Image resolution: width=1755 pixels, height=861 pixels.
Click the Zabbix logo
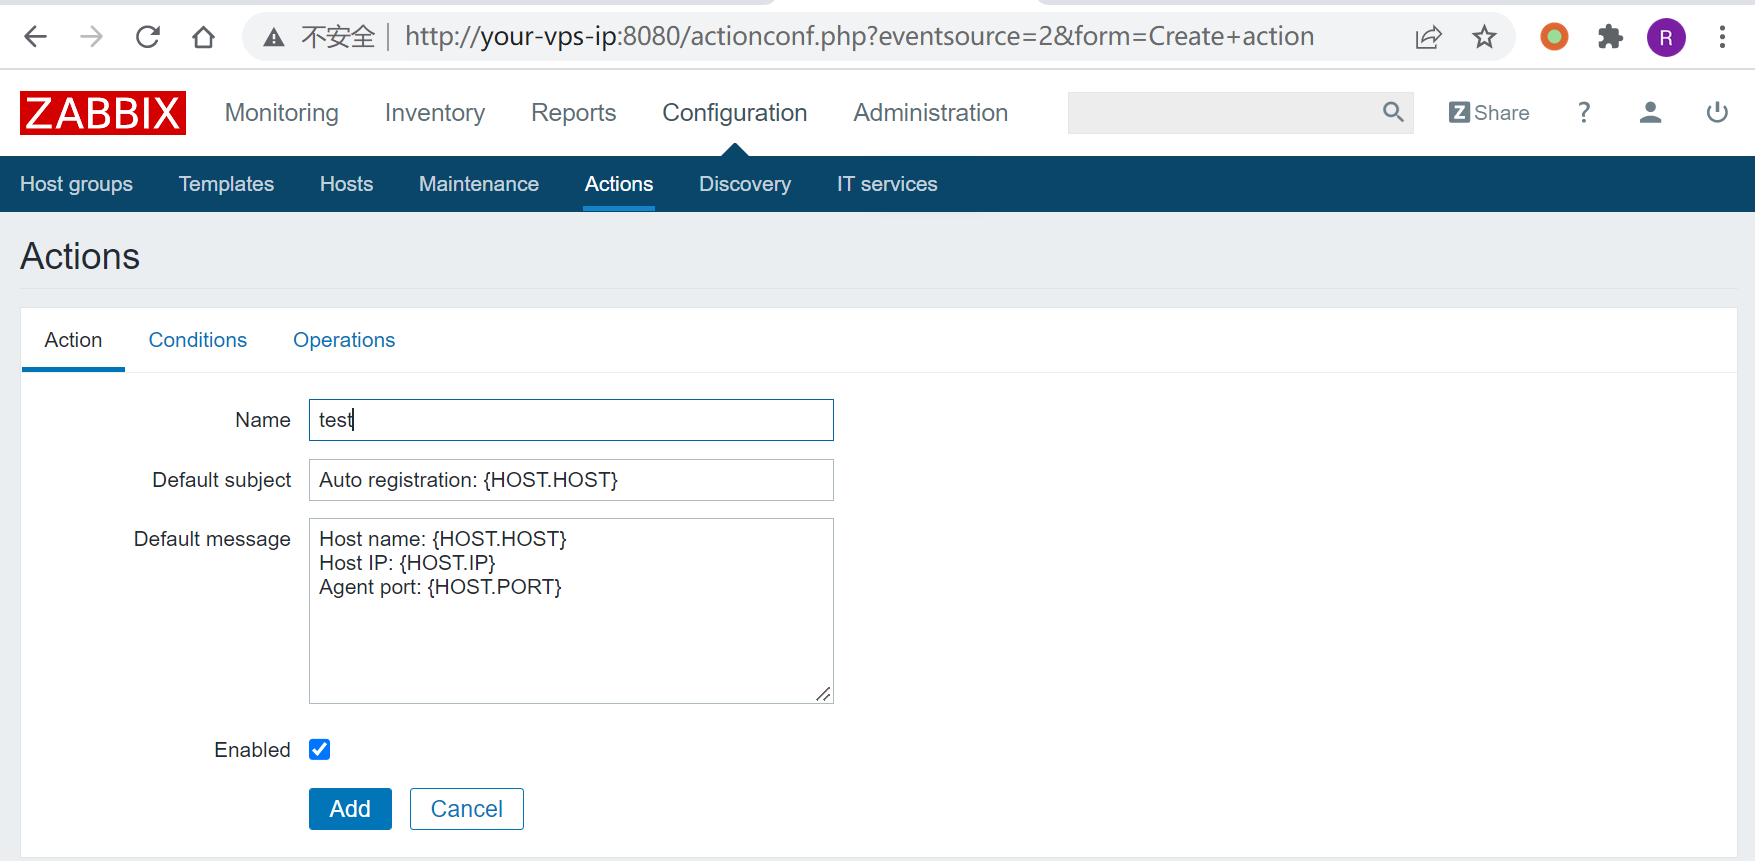click(x=102, y=113)
